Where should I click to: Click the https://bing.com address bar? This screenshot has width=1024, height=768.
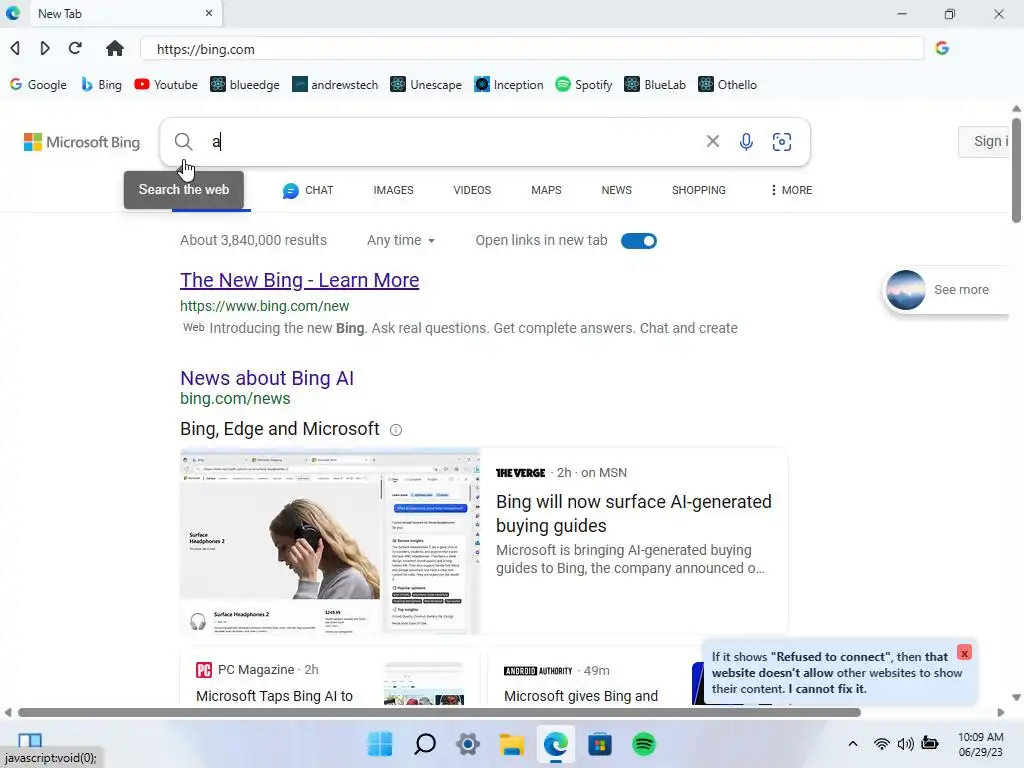coord(532,49)
